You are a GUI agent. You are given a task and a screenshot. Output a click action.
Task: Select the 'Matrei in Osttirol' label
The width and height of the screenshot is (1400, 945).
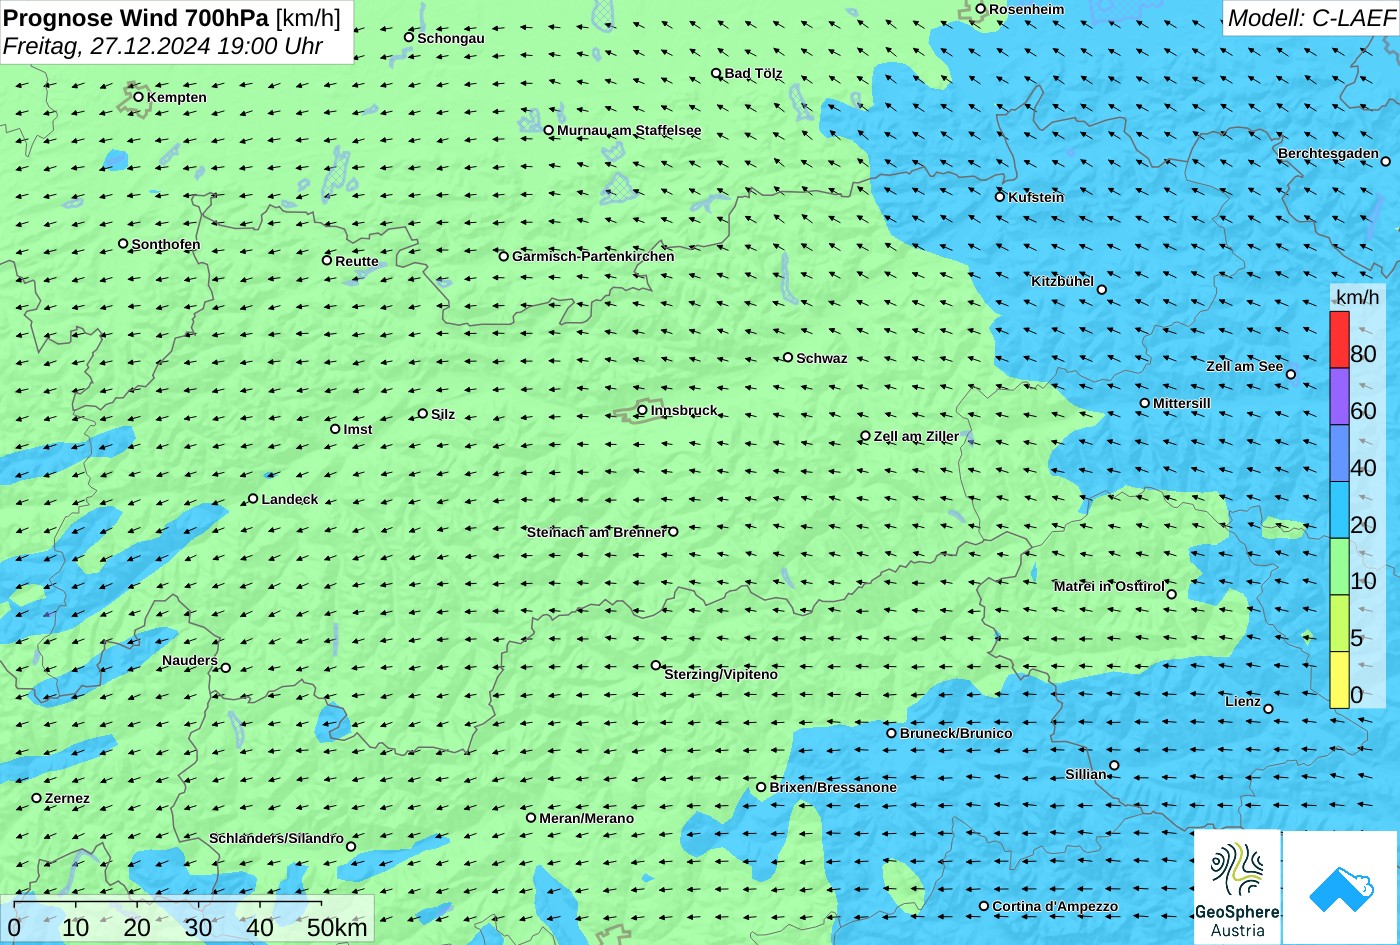(1109, 586)
